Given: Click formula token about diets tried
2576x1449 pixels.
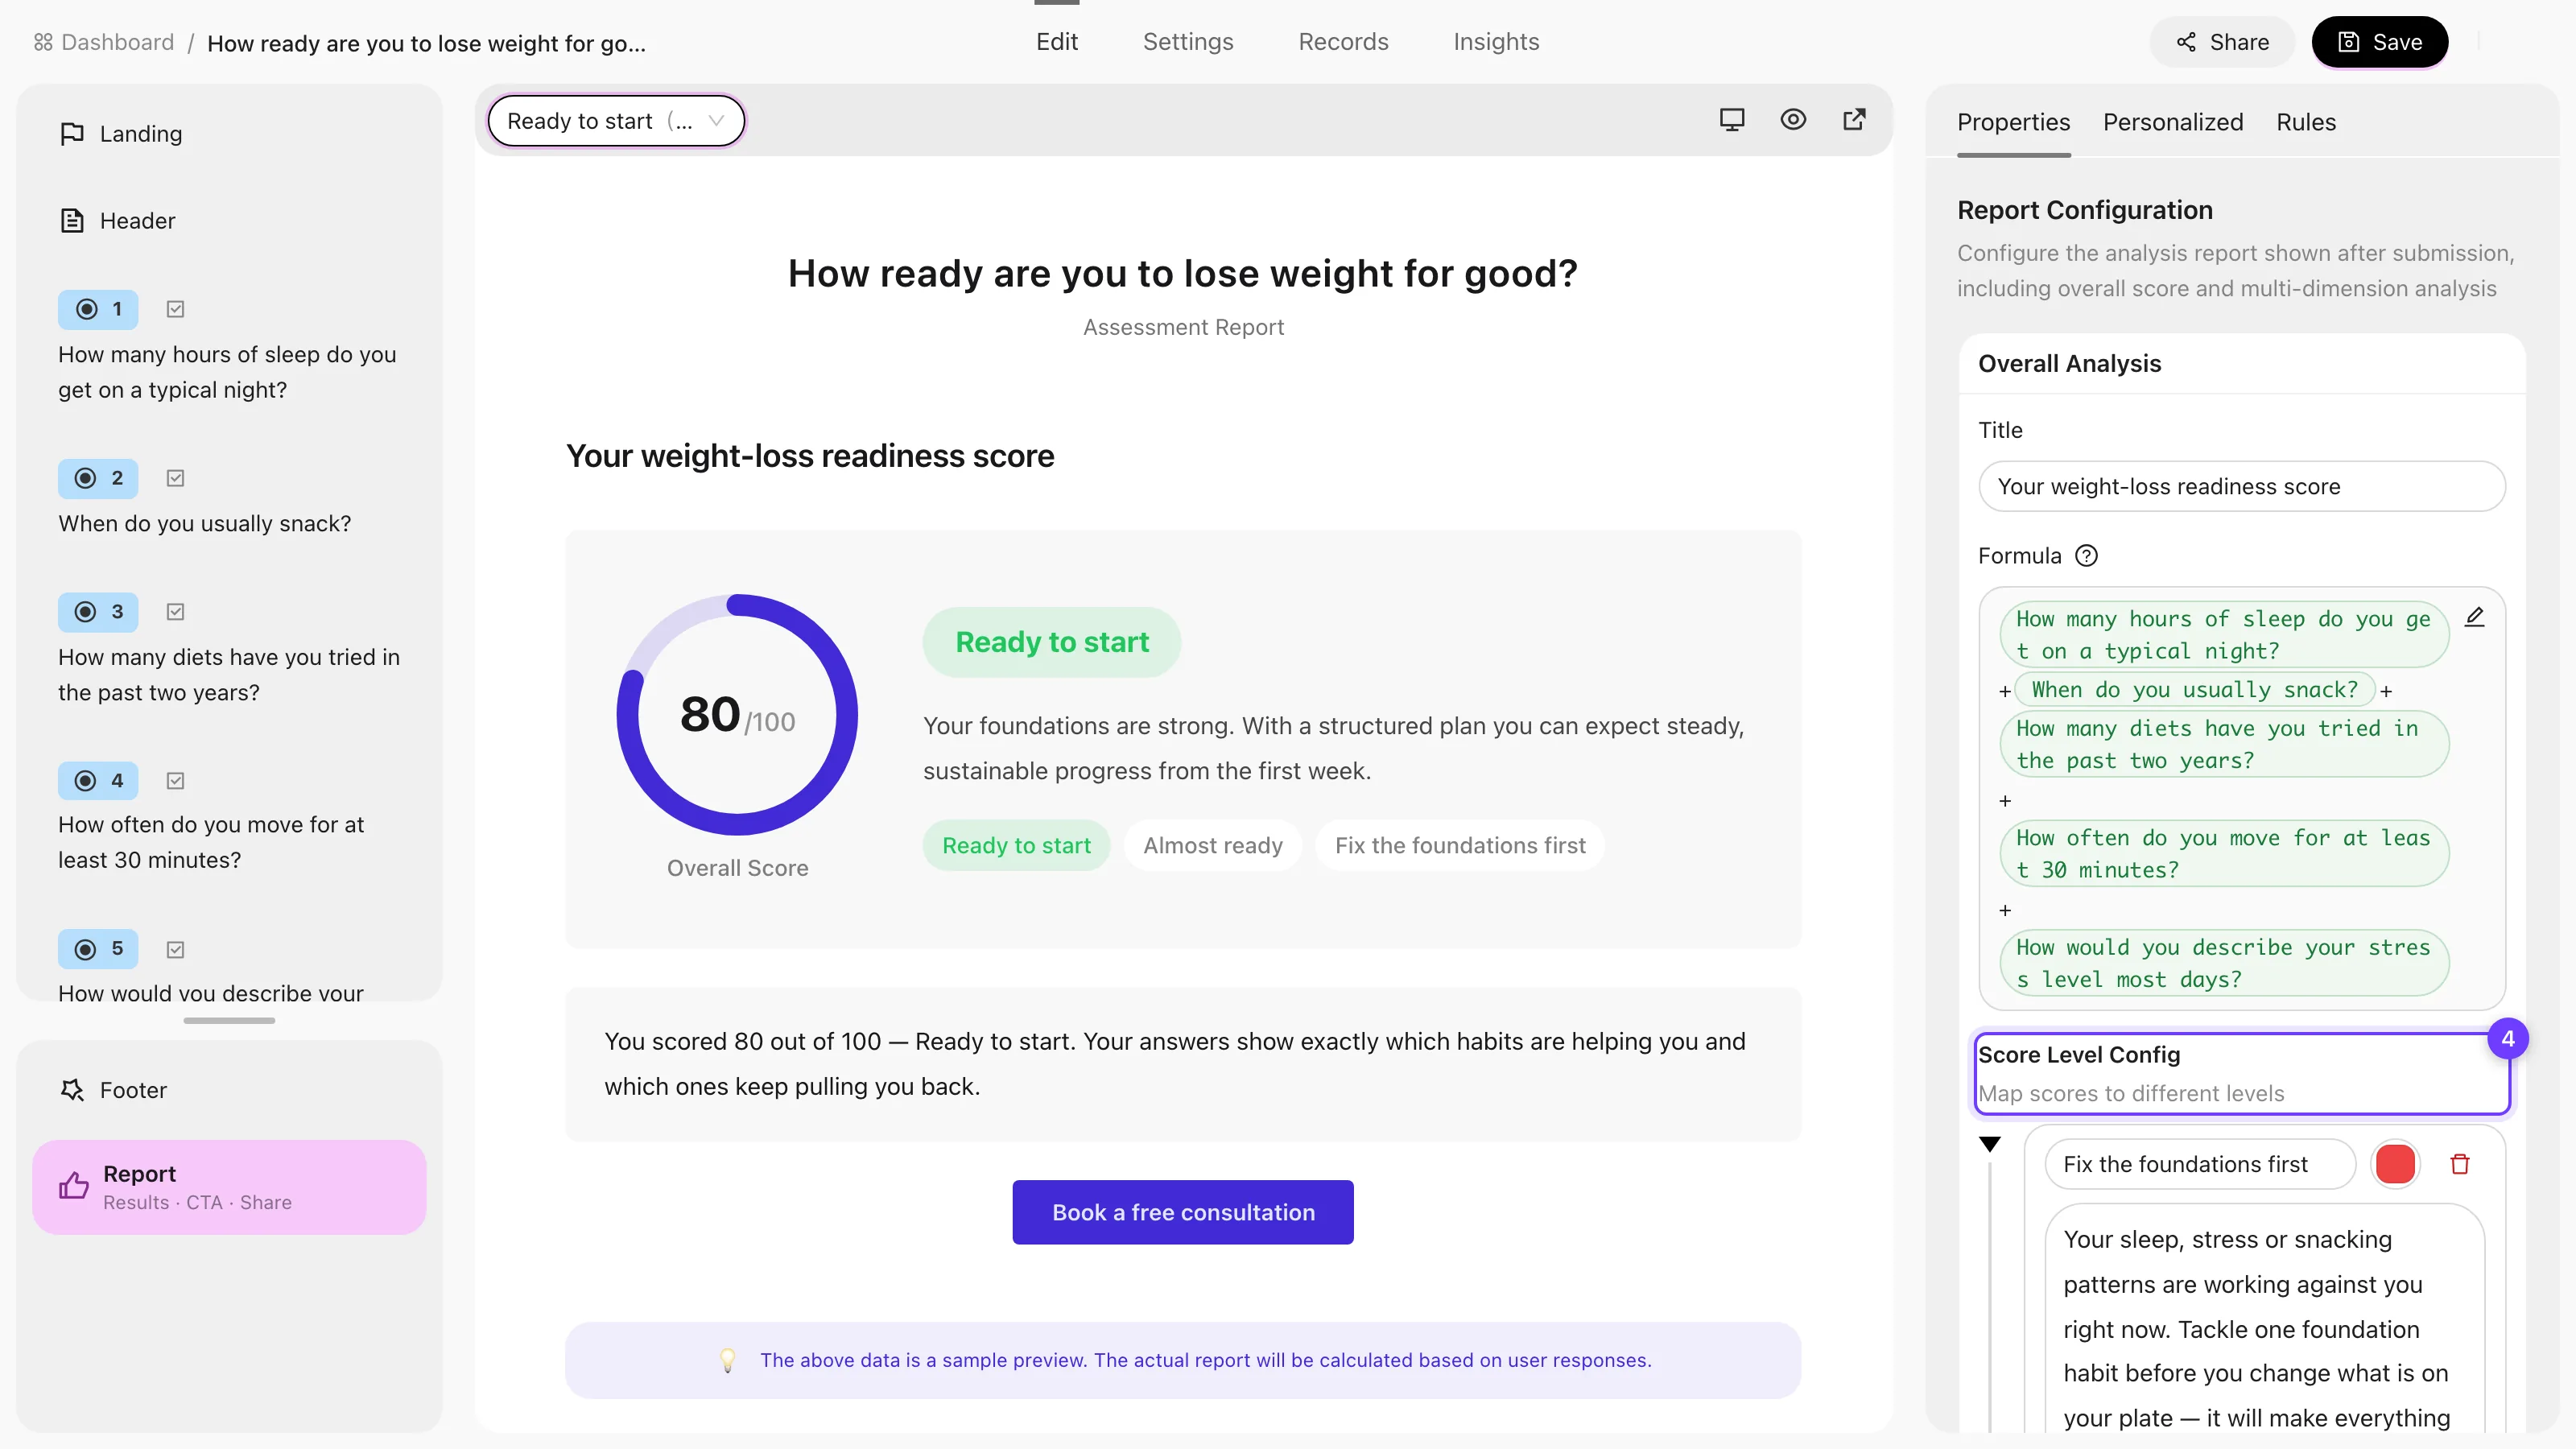Looking at the screenshot, I should point(2224,744).
